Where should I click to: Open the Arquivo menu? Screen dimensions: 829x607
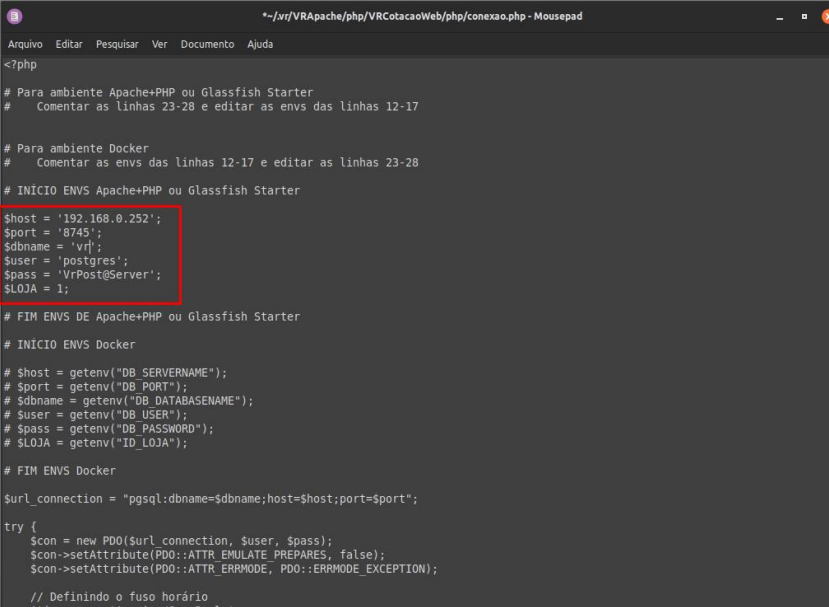(x=25, y=44)
